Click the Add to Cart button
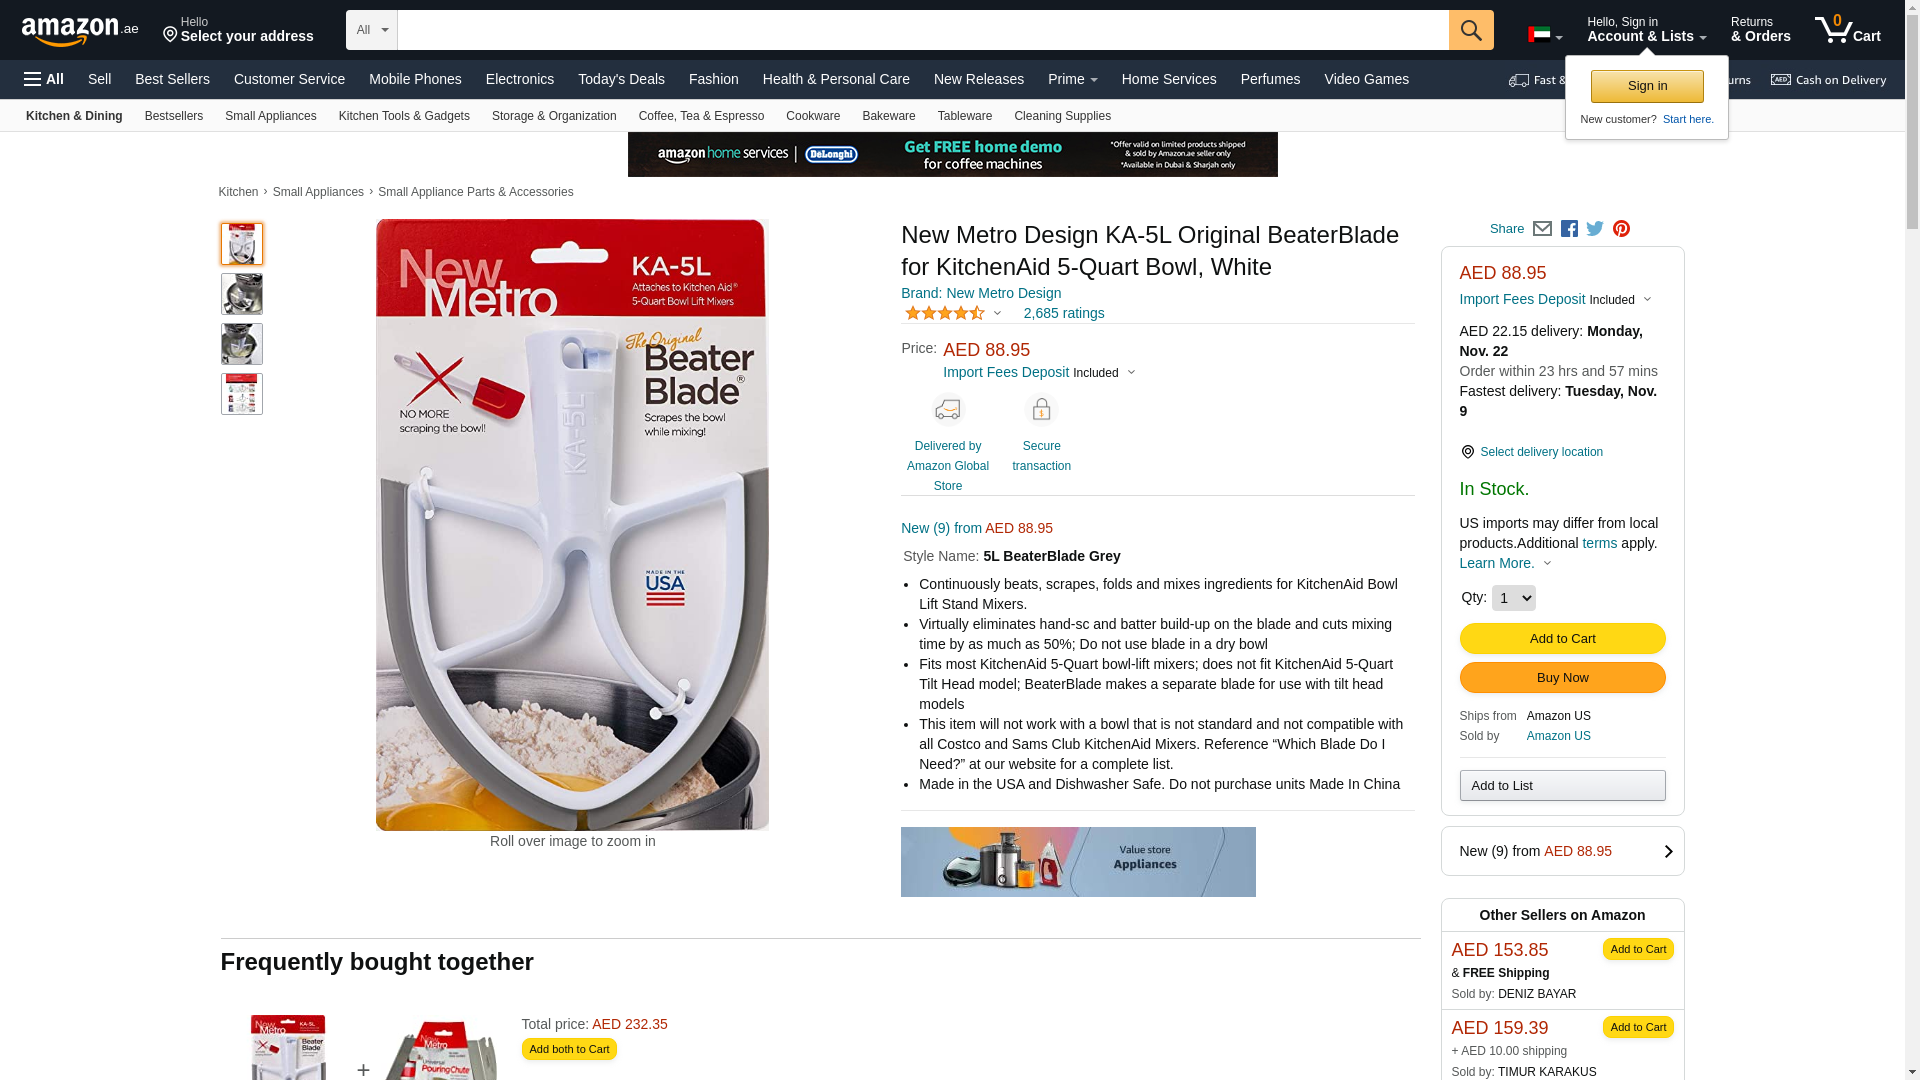This screenshot has width=1920, height=1080. point(1562,639)
